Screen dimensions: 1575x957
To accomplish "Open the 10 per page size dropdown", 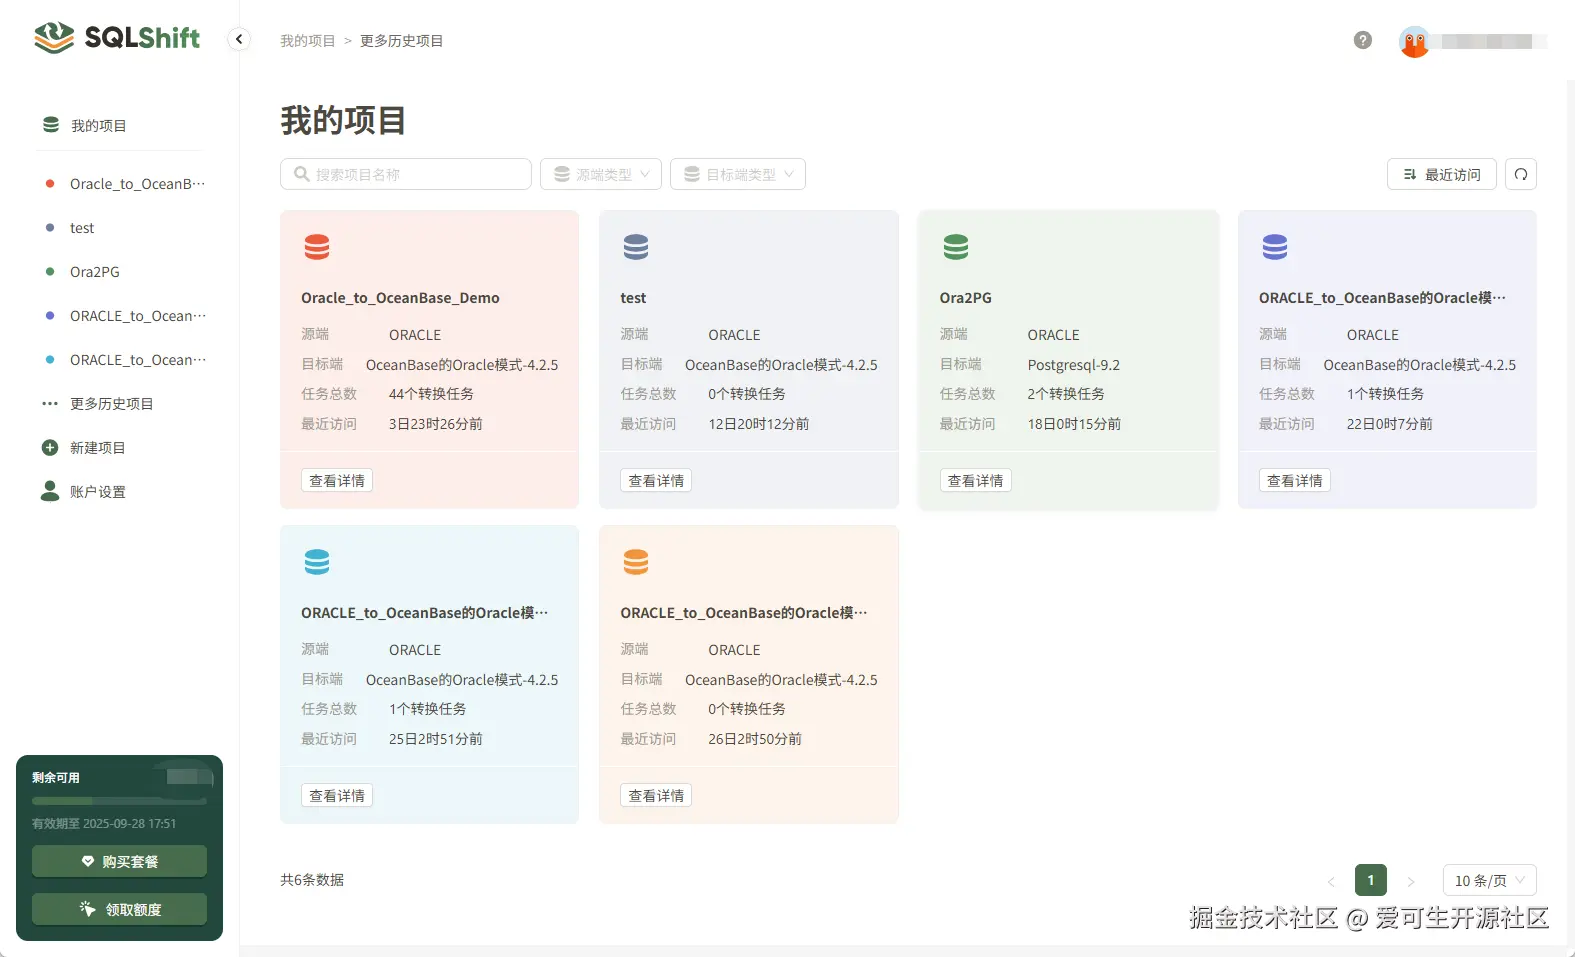I will click(x=1489, y=880).
